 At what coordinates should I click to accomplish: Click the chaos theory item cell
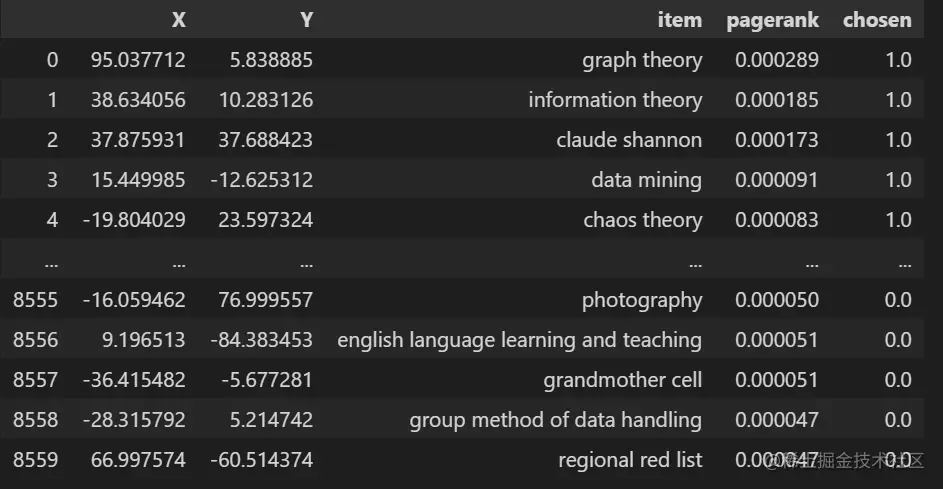642,220
